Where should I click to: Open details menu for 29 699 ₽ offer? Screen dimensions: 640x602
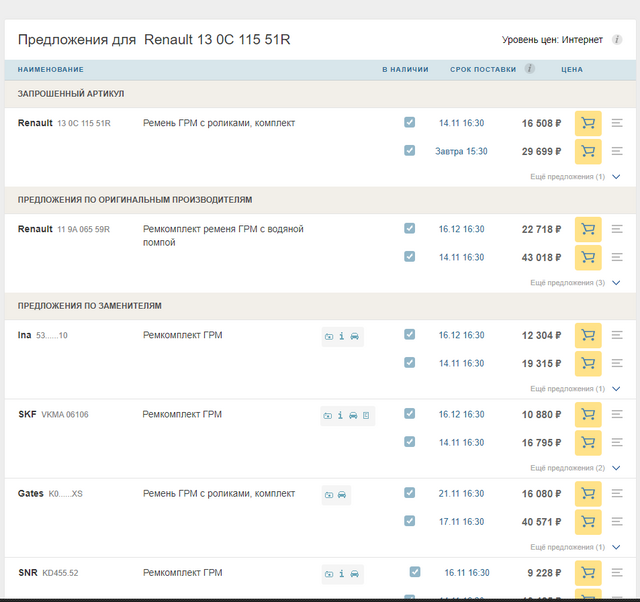click(617, 151)
